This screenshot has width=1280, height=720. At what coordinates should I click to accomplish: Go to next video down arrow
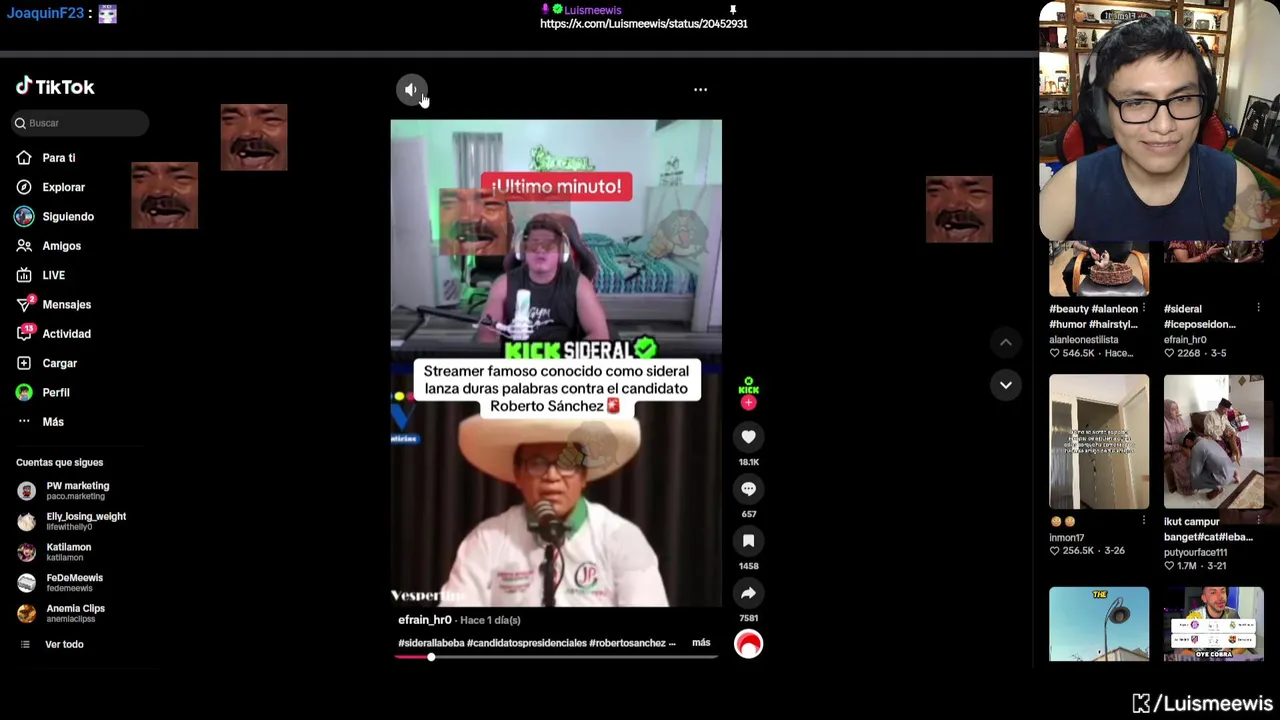[1006, 384]
